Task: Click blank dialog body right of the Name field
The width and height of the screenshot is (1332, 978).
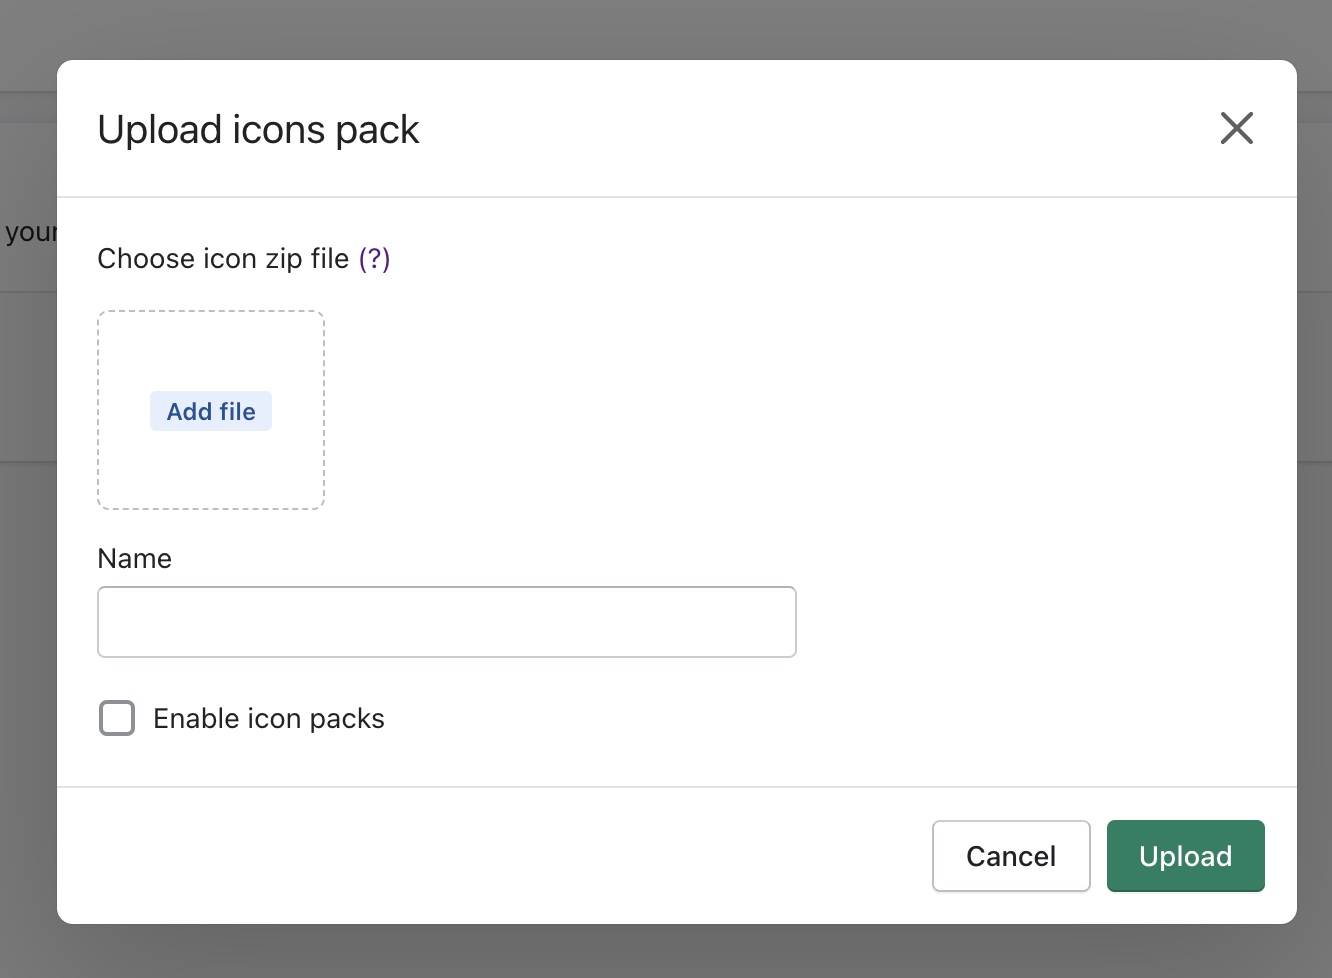Action: (1040, 622)
